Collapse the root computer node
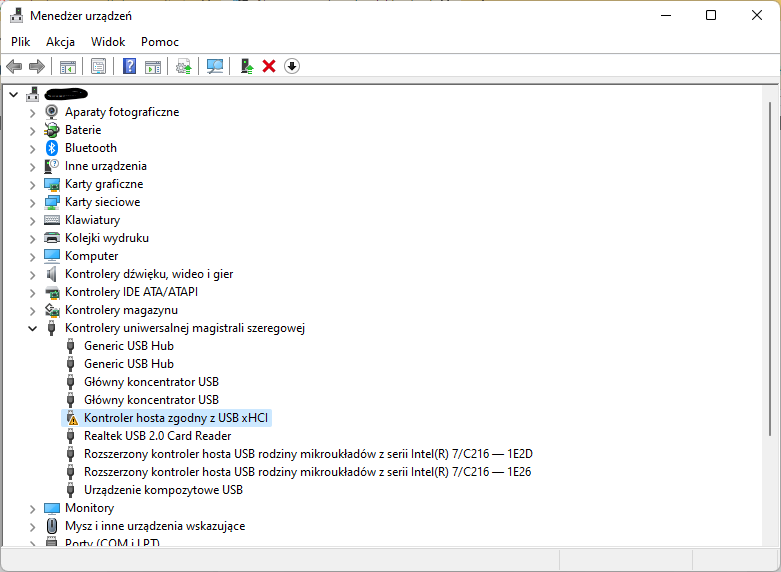The image size is (781, 572). 14,94
